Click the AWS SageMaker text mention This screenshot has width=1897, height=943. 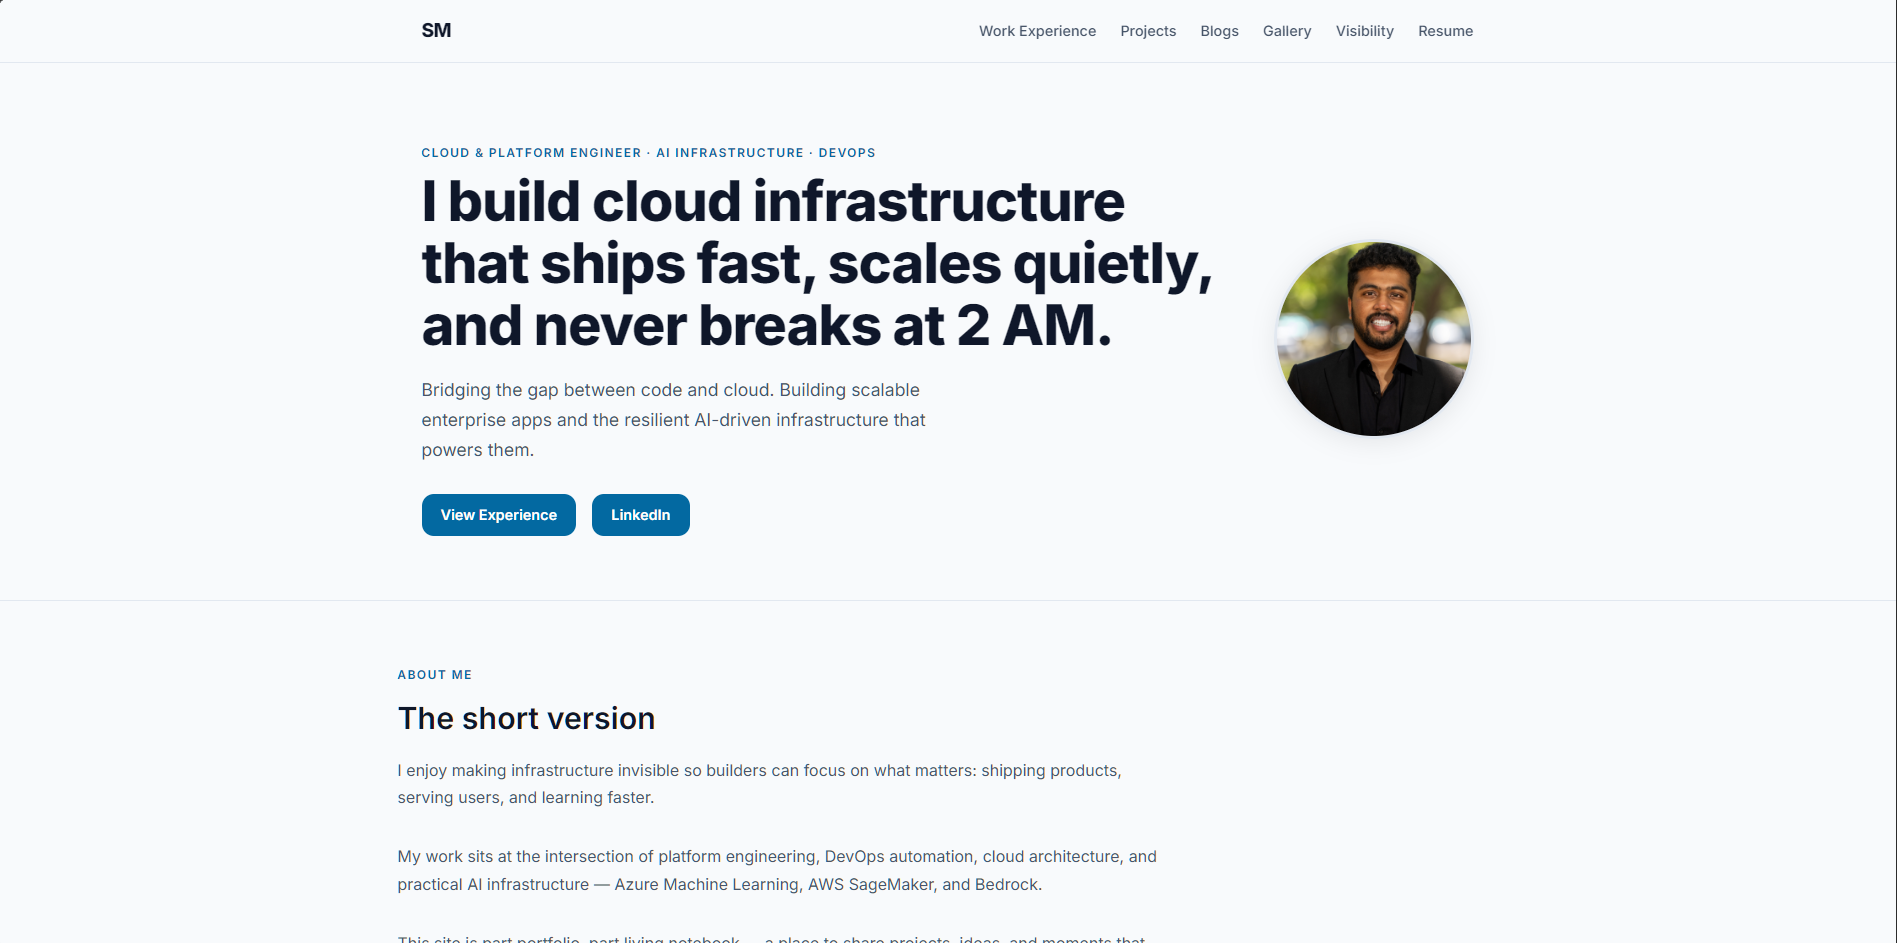[x=871, y=884]
